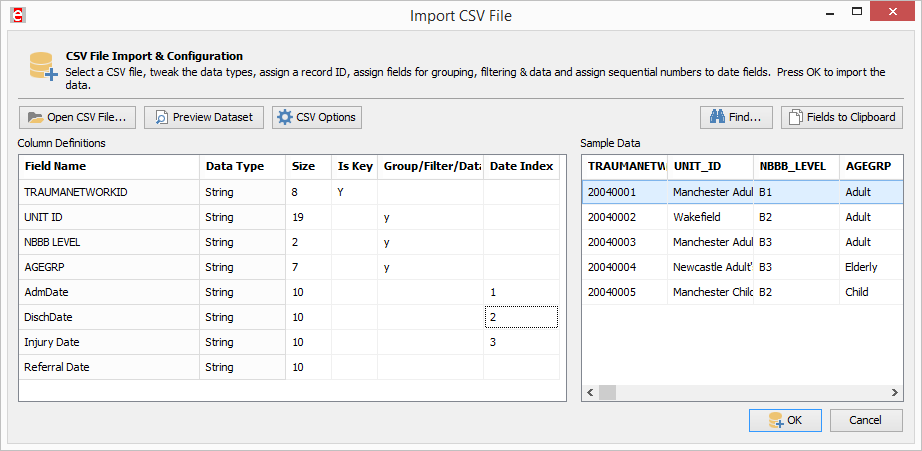The width and height of the screenshot is (922, 451).
Task: Select the DischDate Date Index cell
Action: point(520,317)
